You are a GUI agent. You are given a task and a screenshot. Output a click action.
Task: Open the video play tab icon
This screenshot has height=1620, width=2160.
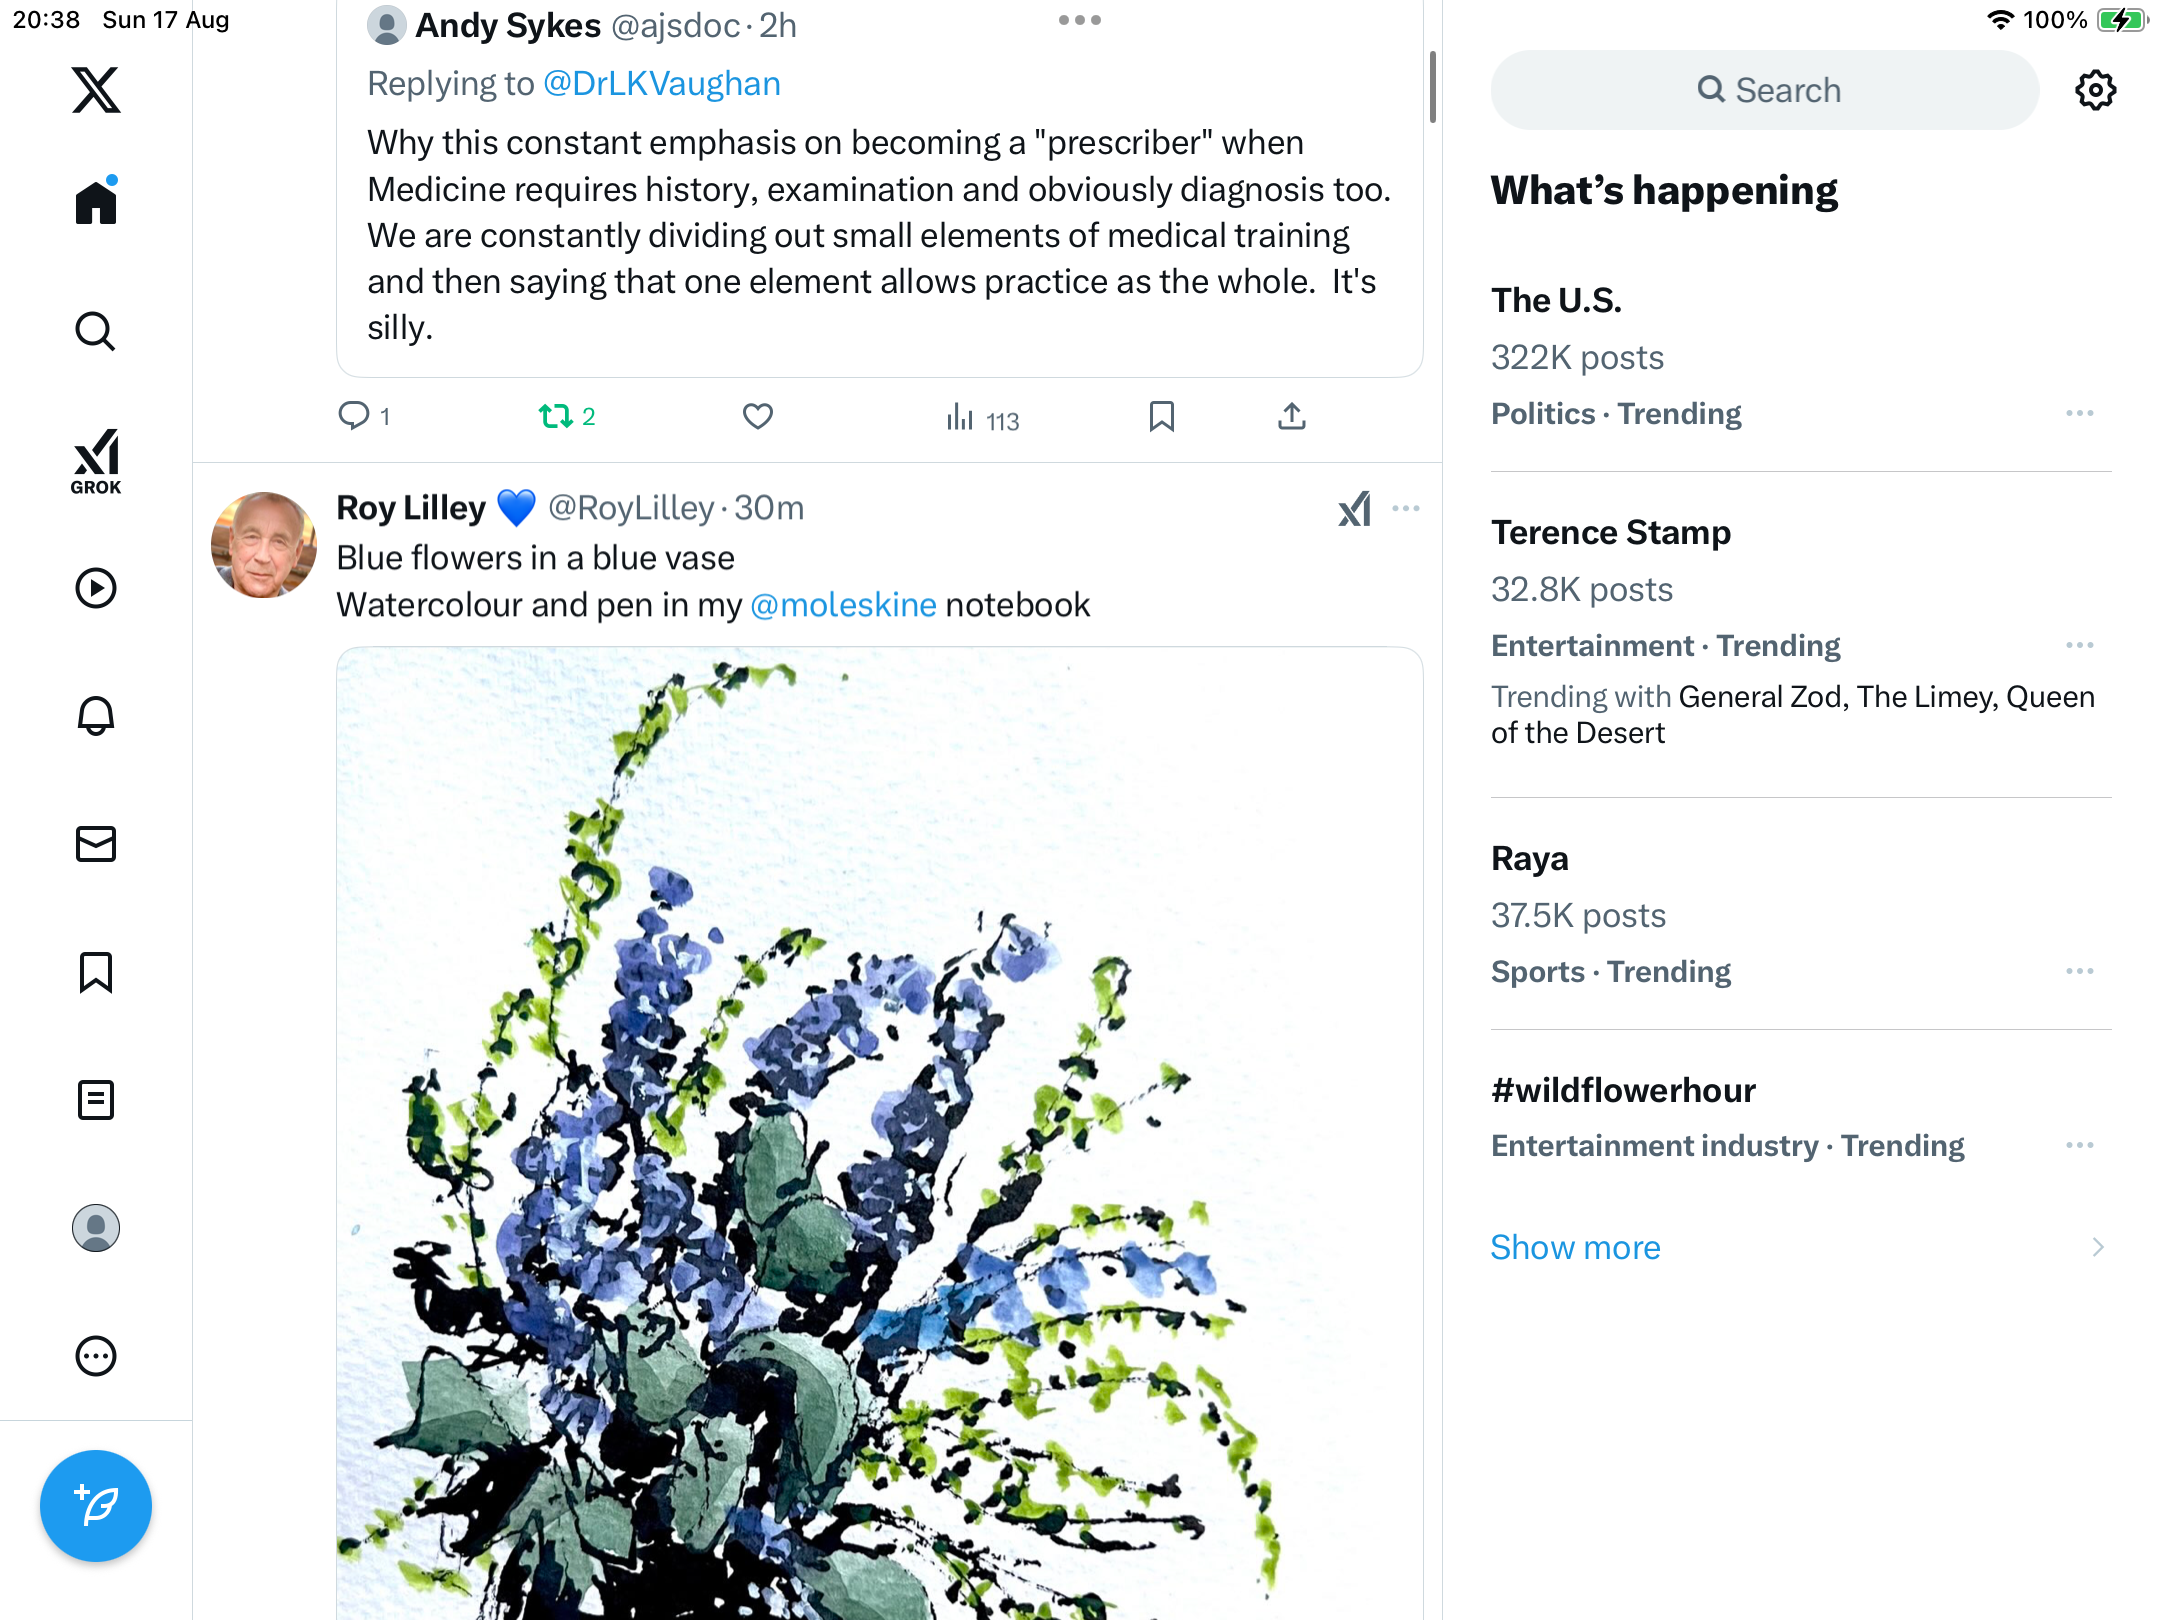[x=96, y=588]
